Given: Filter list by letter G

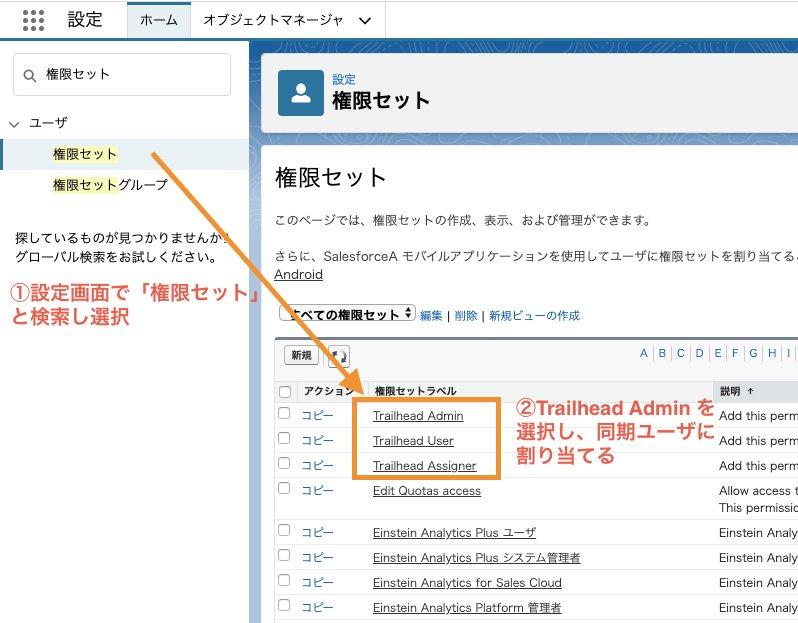Looking at the screenshot, I should (753, 353).
